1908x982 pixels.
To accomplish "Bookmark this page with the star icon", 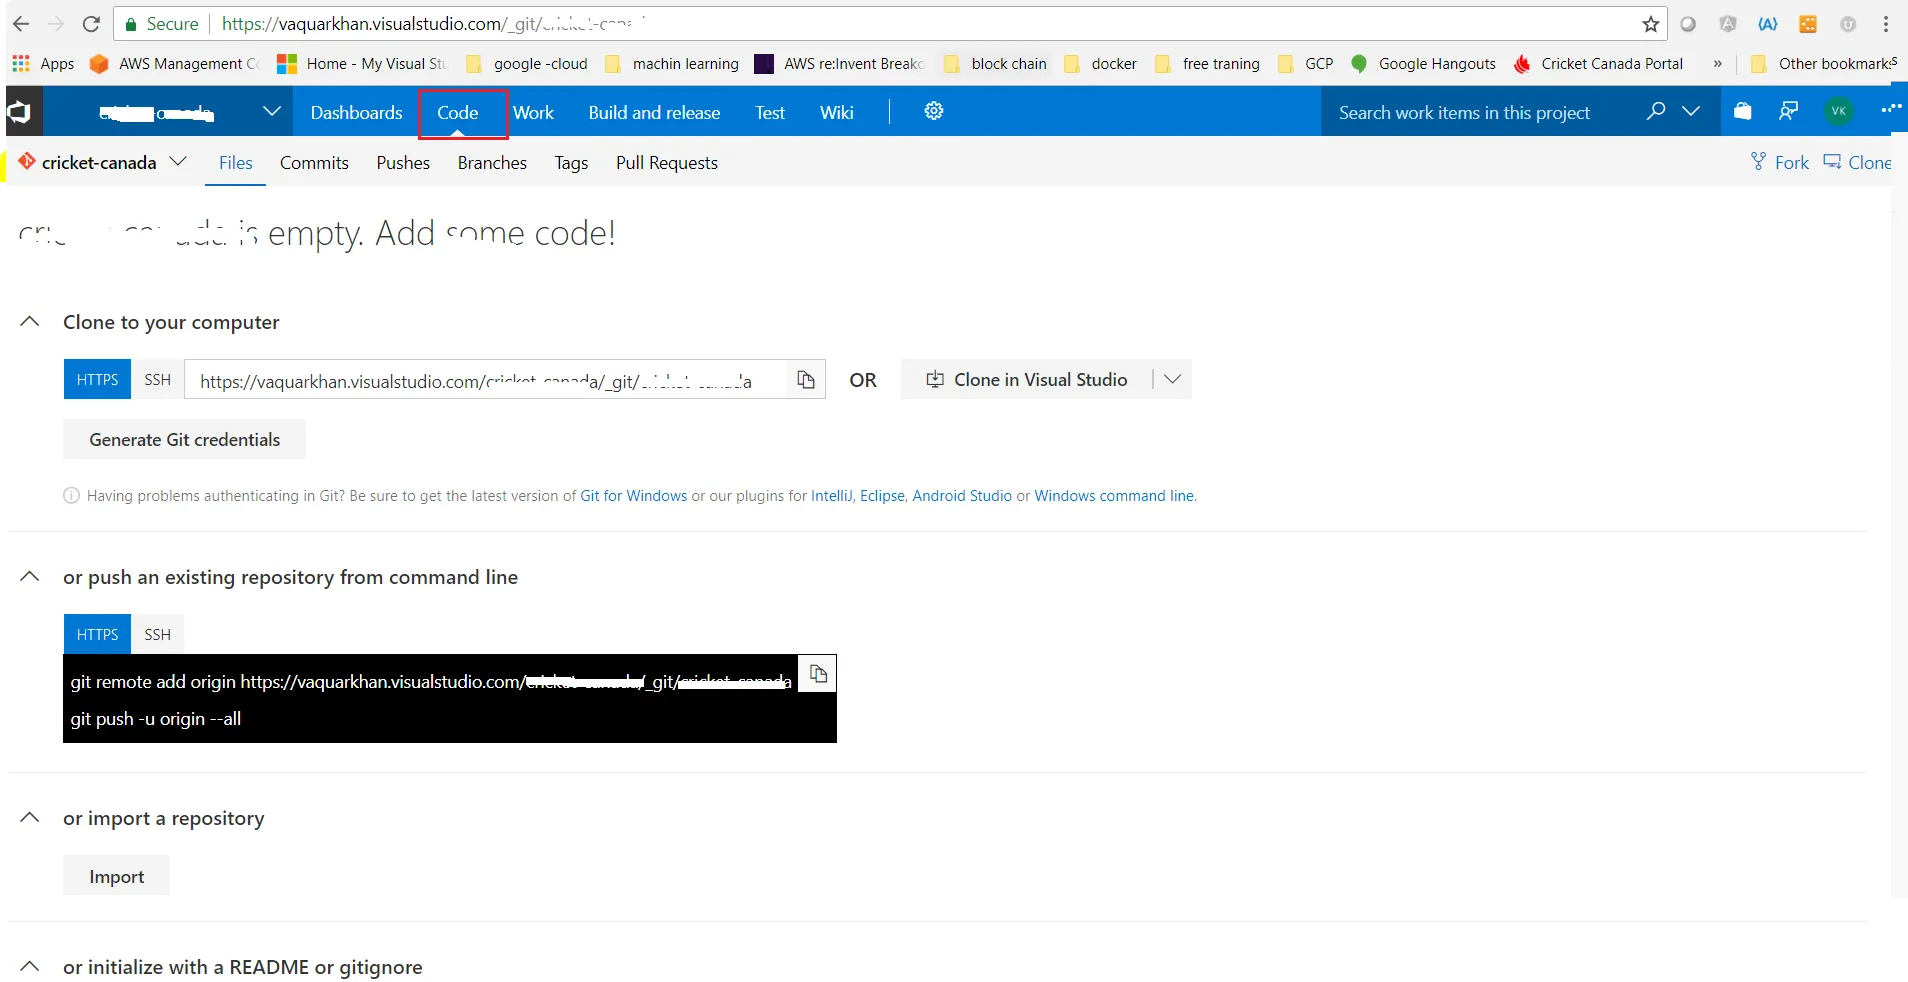I will point(1651,24).
